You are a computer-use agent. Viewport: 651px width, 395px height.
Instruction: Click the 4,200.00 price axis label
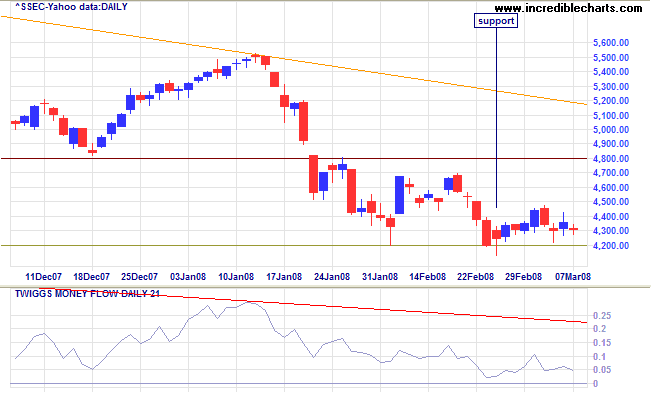pyautogui.click(x=611, y=245)
